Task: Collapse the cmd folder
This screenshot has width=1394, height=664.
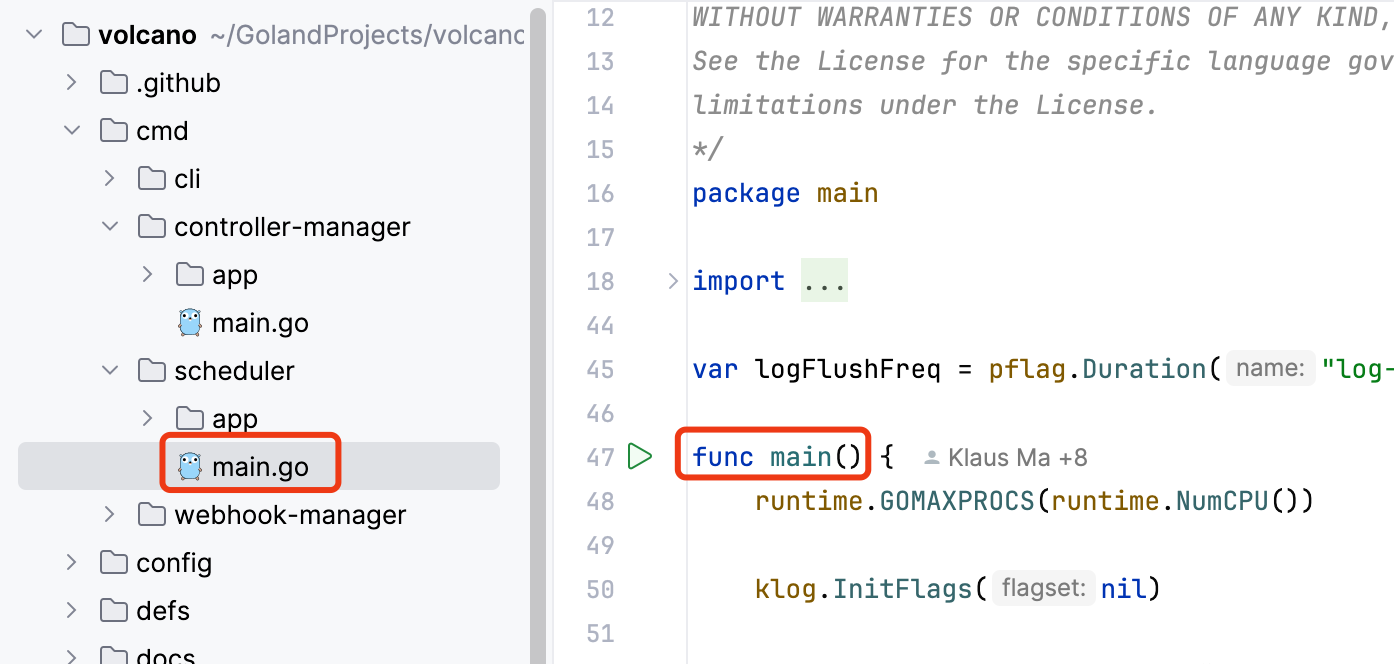Action: (x=71, y=130)
